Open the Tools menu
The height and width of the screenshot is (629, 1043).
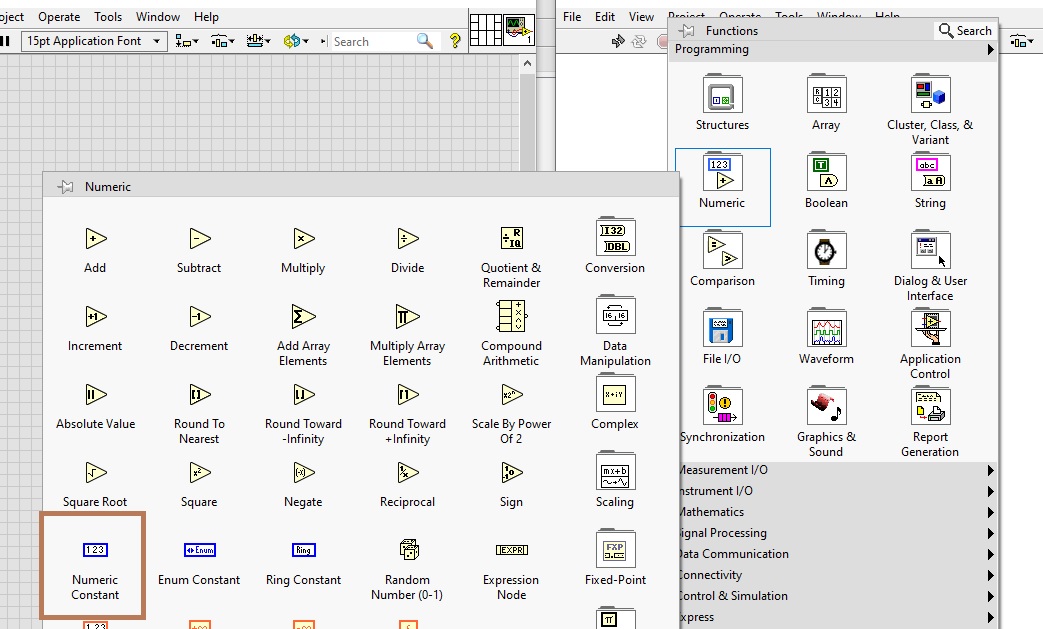point(108,17)
